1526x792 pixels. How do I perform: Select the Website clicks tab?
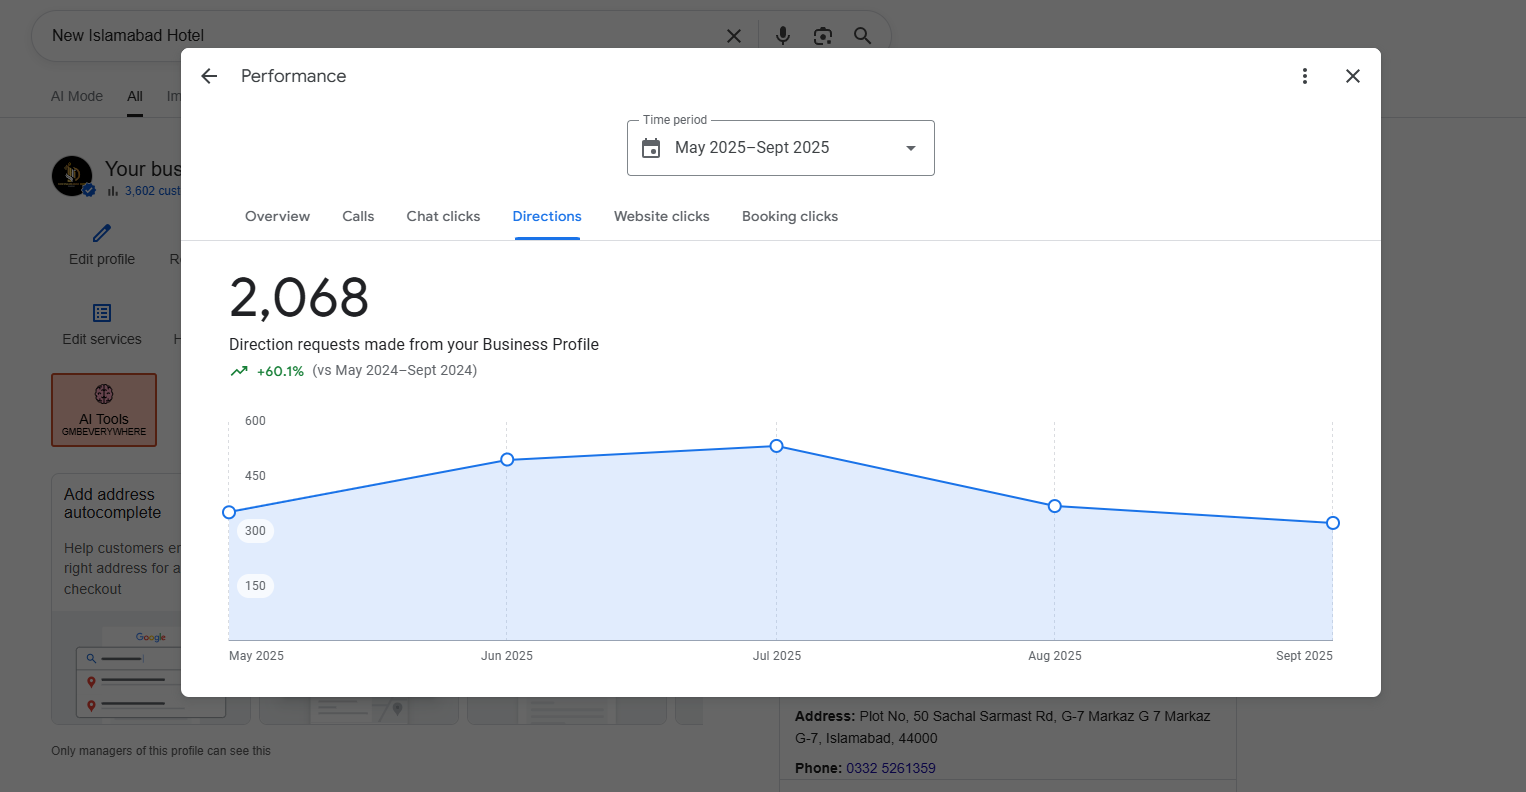(661, 216)
